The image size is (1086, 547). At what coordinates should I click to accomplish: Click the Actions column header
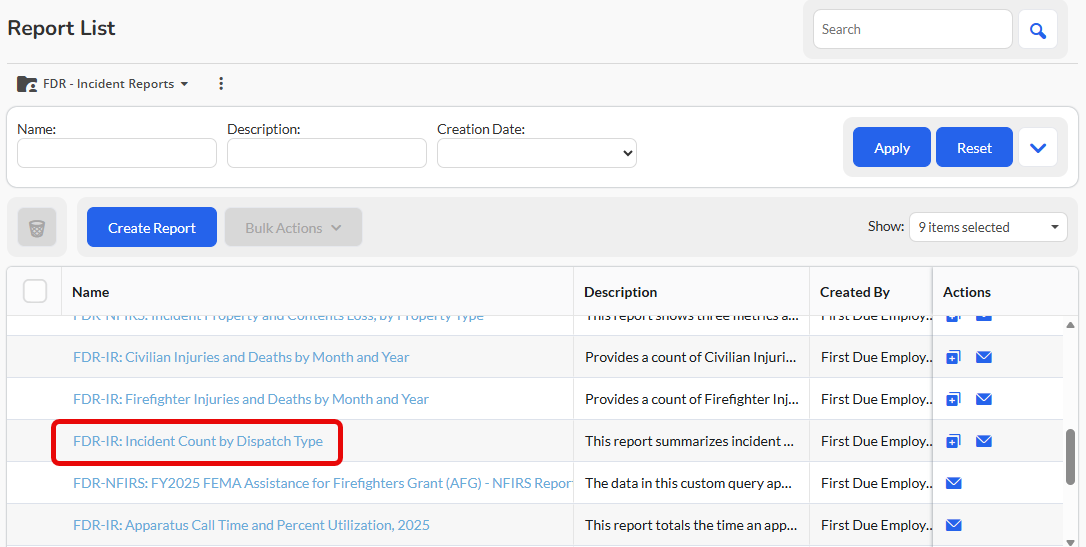click(x=967, y=292)
